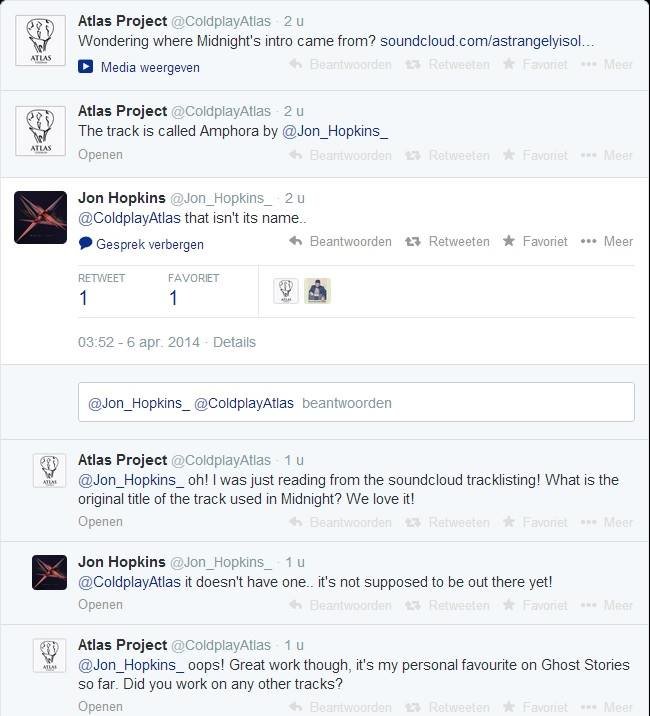Screen dimensions: 650x716
Task: Expand the "not supposed to be out" tweet with Openen
Action: tap(100, 604)
